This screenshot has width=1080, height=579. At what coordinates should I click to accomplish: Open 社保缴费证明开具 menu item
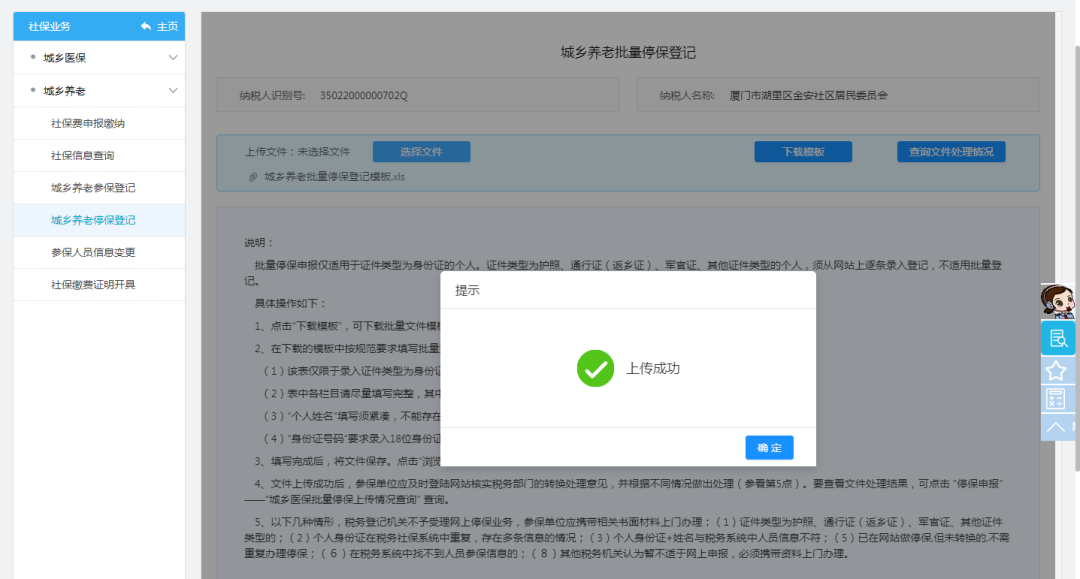[x=93, y=285]
